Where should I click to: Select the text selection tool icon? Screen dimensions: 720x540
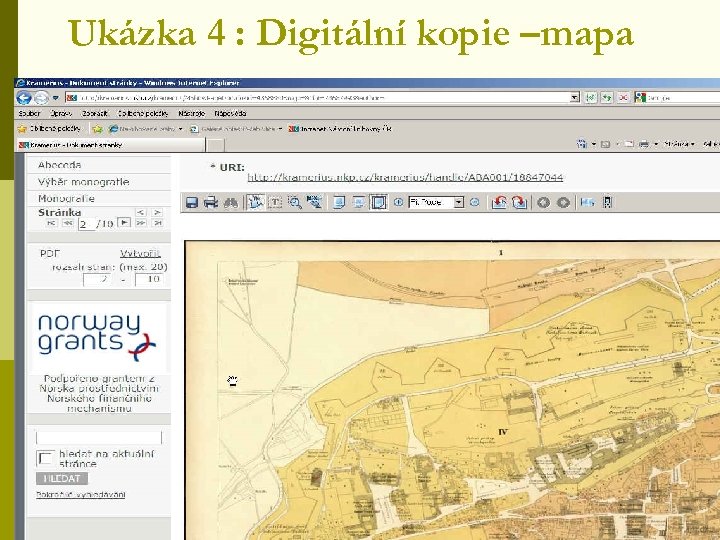click(x=275, y=202)
